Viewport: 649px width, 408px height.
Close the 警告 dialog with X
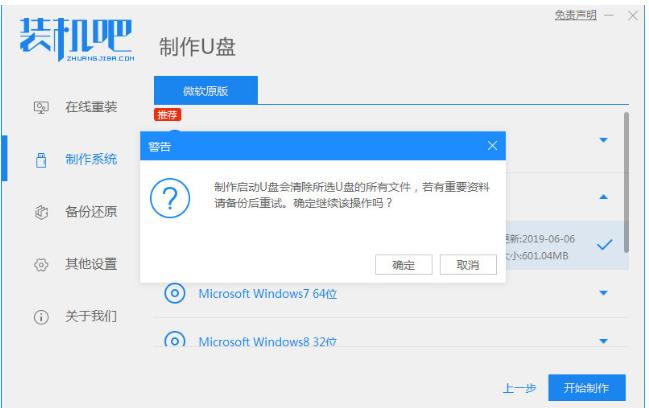coord(492,146)
